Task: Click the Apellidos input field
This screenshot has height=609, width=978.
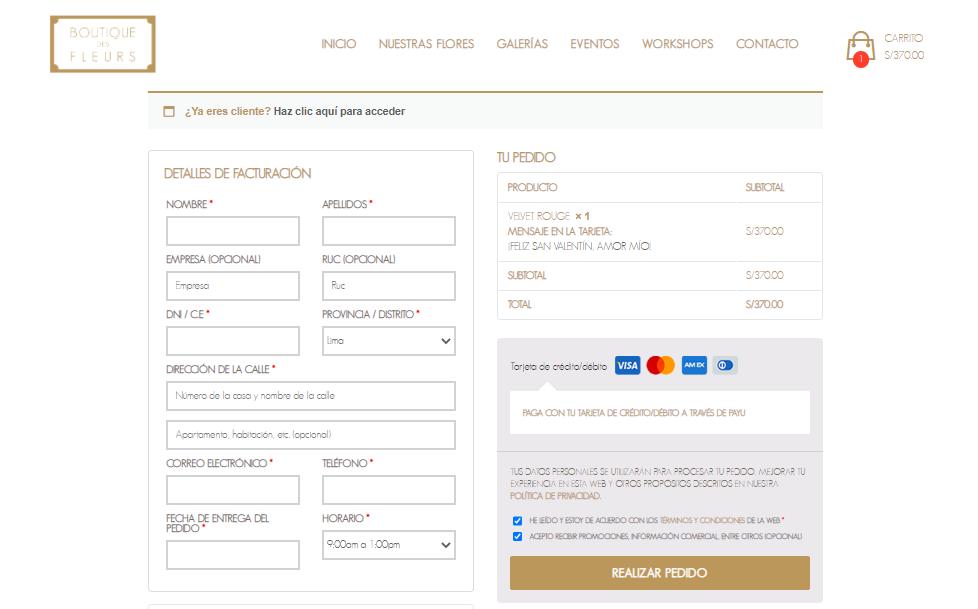Action: point(389,231)
